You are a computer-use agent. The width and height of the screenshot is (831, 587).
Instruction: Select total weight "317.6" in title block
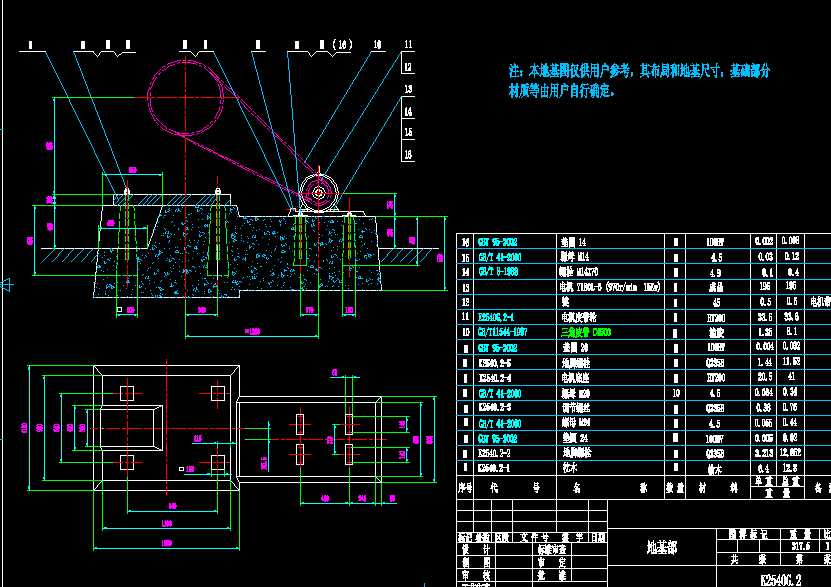(x=800, y=546)
